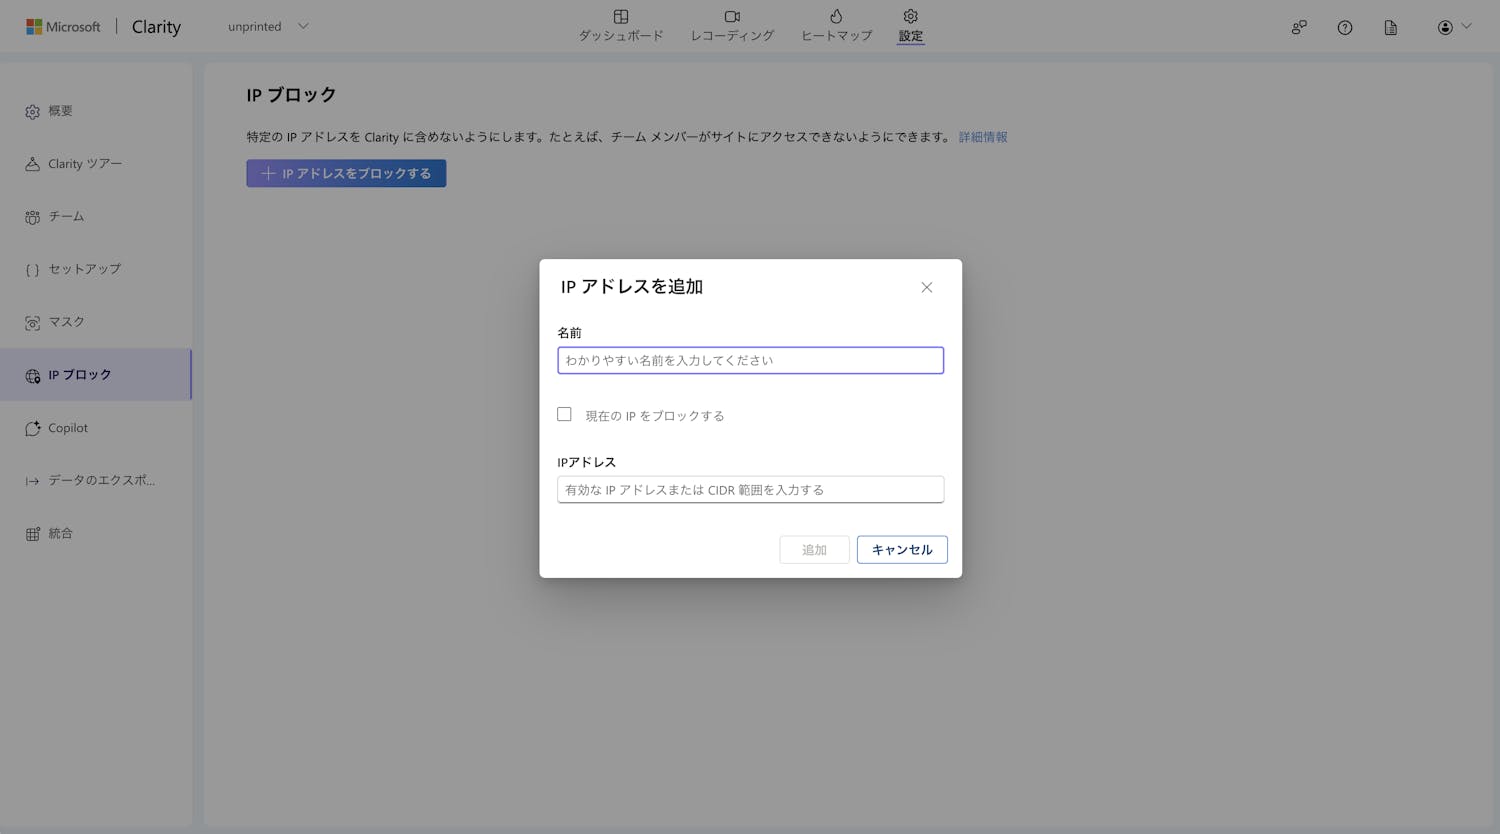1500x834 pixels.
Task: Select 概要 in the sidebar
Action: click(60, 111)
